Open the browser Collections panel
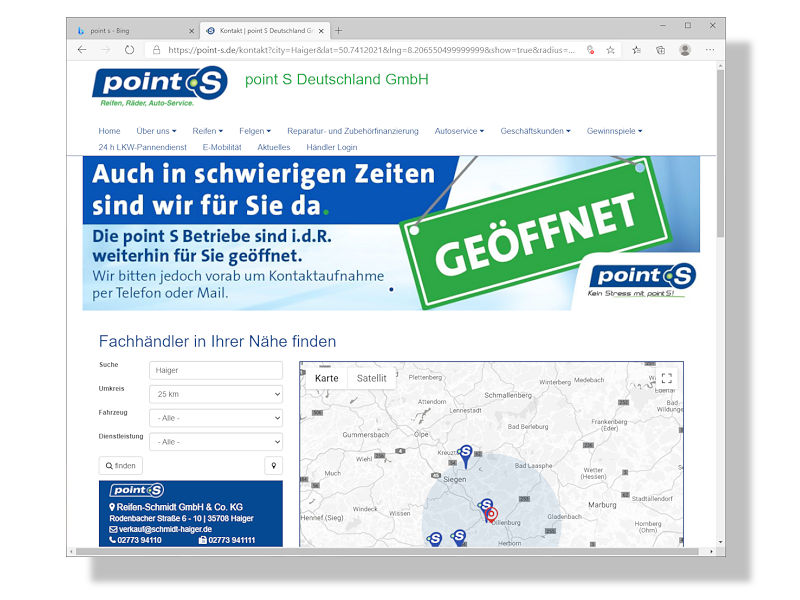 (x=660, y=50)
